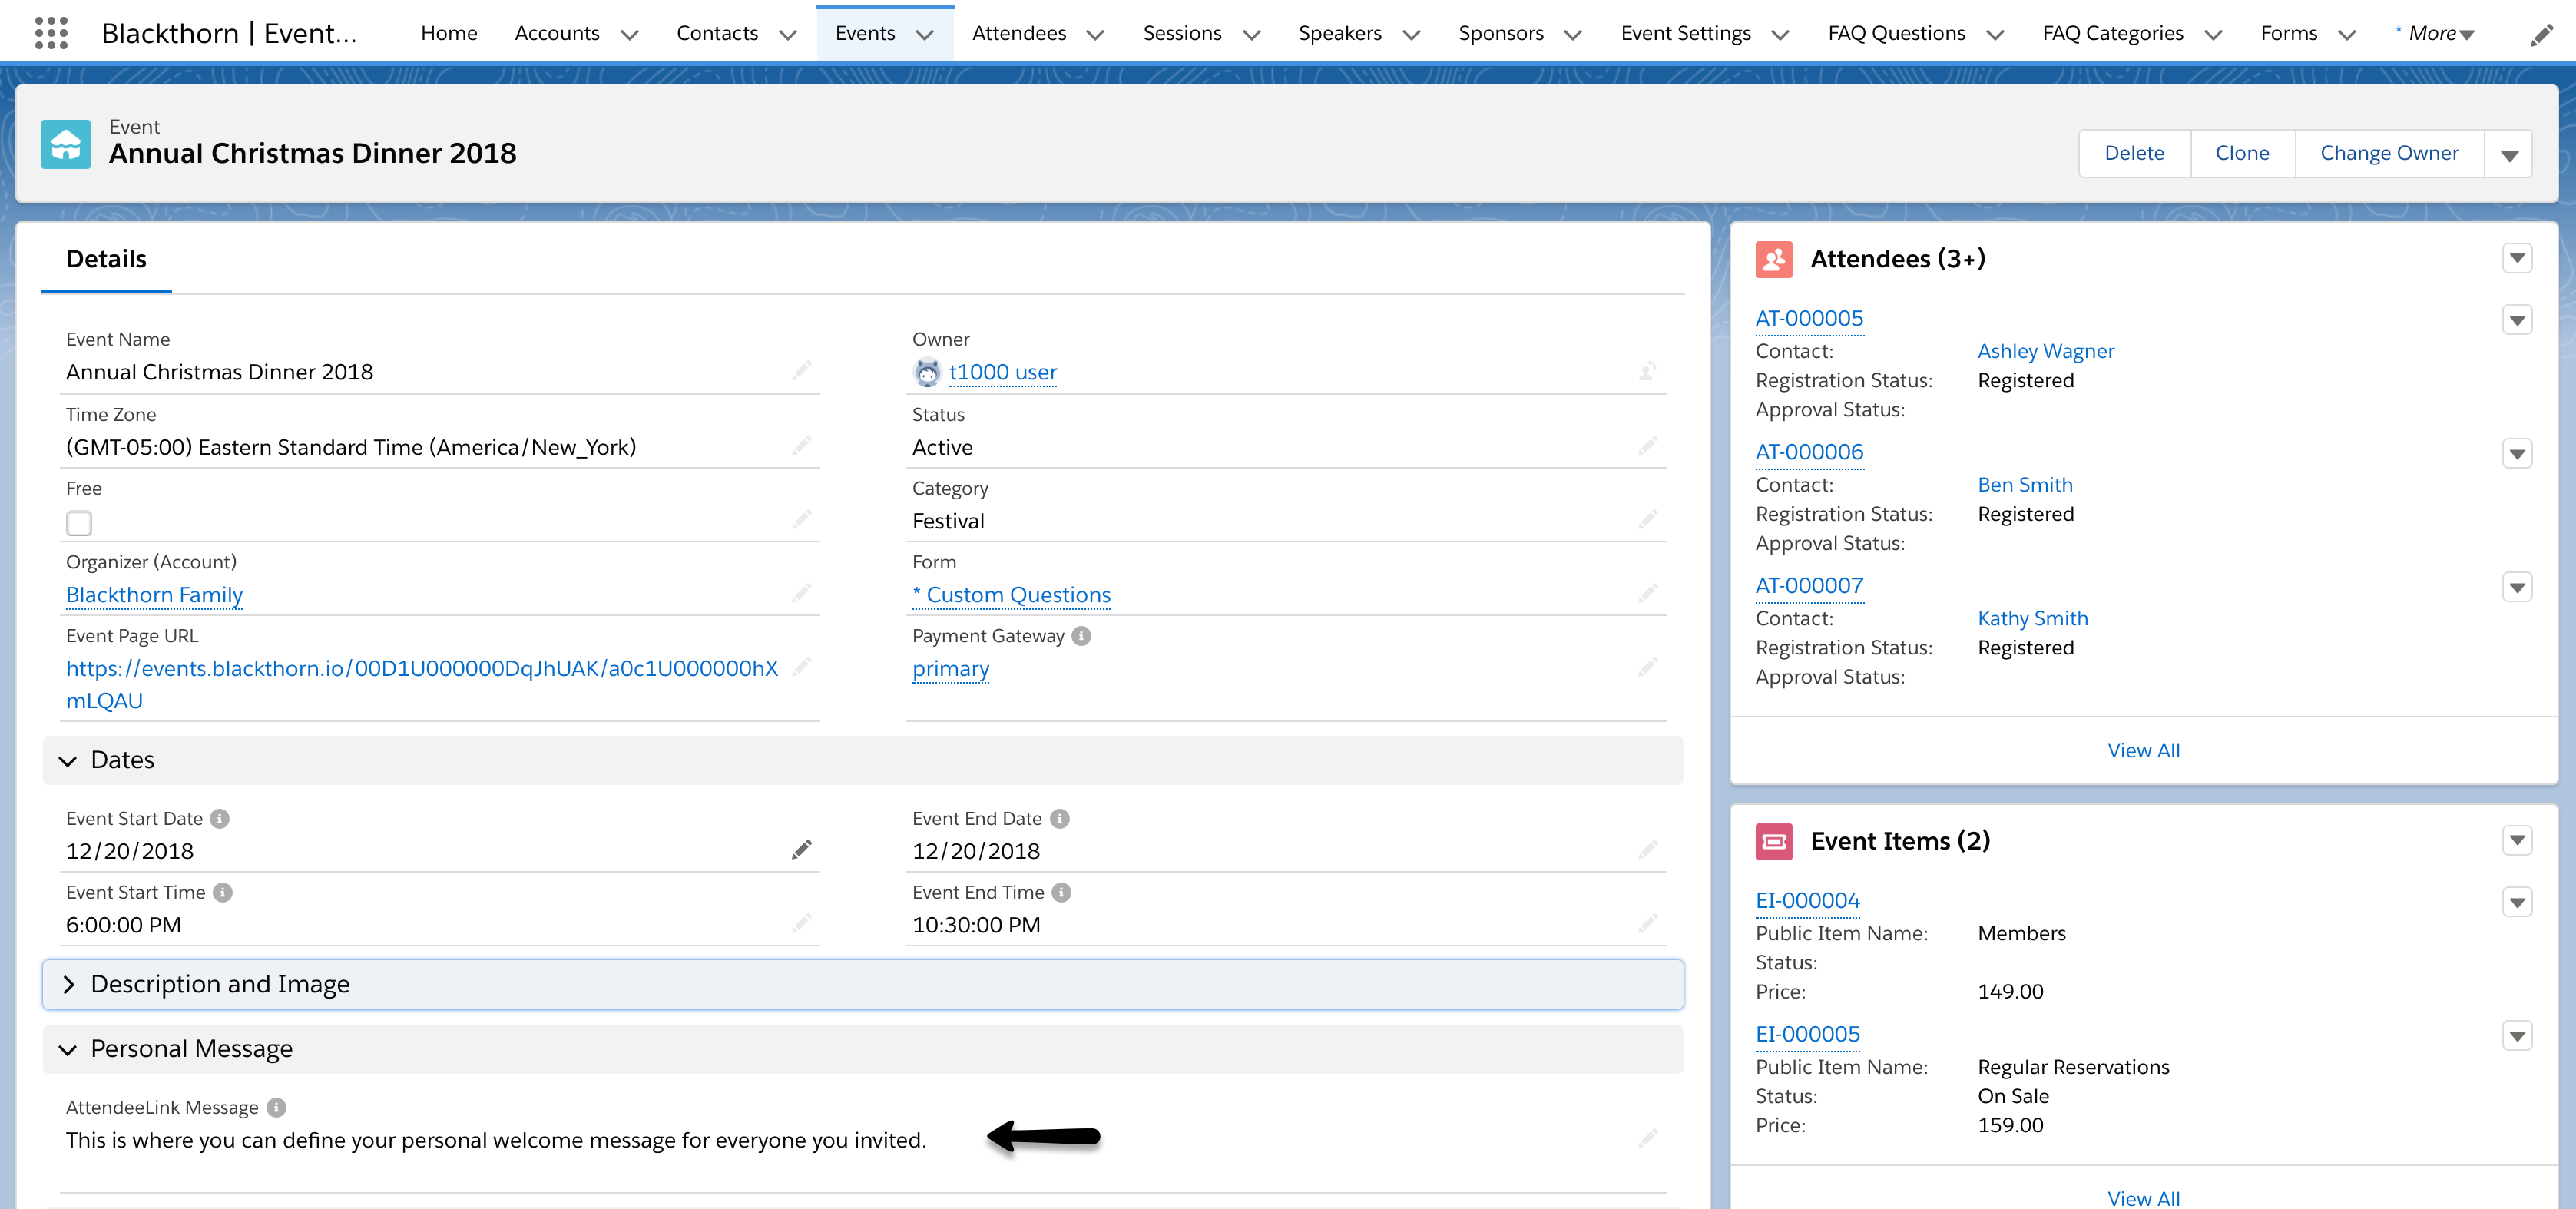This screenshot has width=2576, height=1209.
Task: Click info icon beside AttendeeLink Message
Action: click(x=277, y=1107)
